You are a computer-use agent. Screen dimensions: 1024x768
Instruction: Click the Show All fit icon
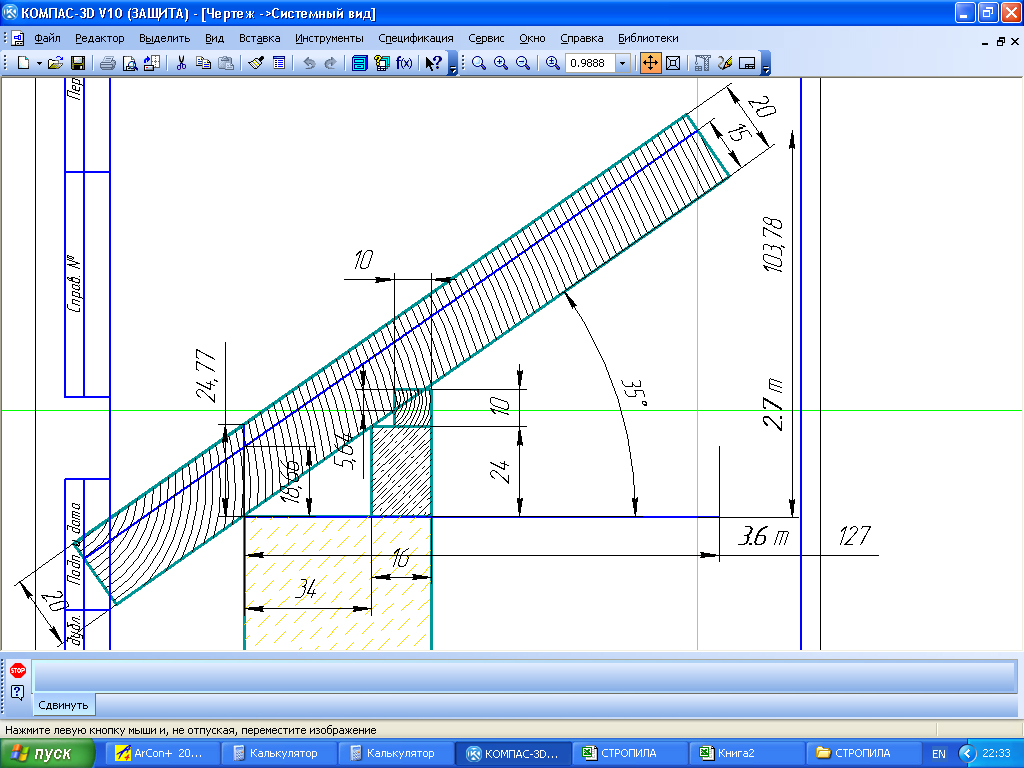(x=673, y=63)
